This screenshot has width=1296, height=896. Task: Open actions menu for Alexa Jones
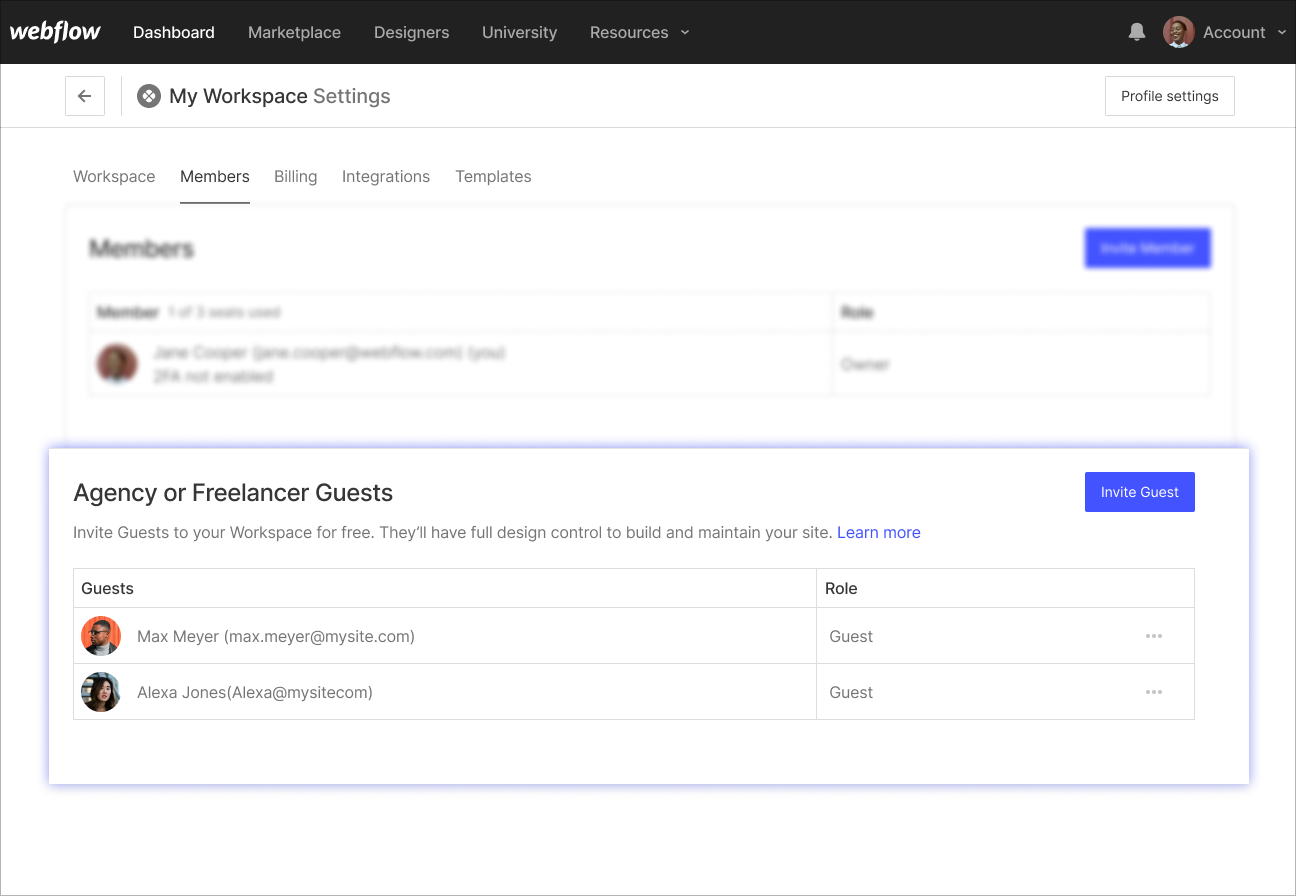coord(1154,691)
